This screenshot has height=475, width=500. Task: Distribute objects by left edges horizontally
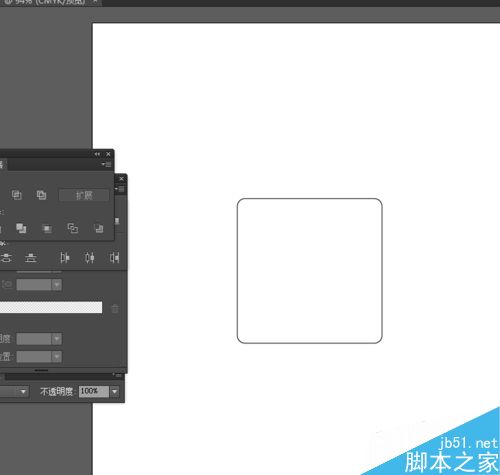tap(65, 257)
